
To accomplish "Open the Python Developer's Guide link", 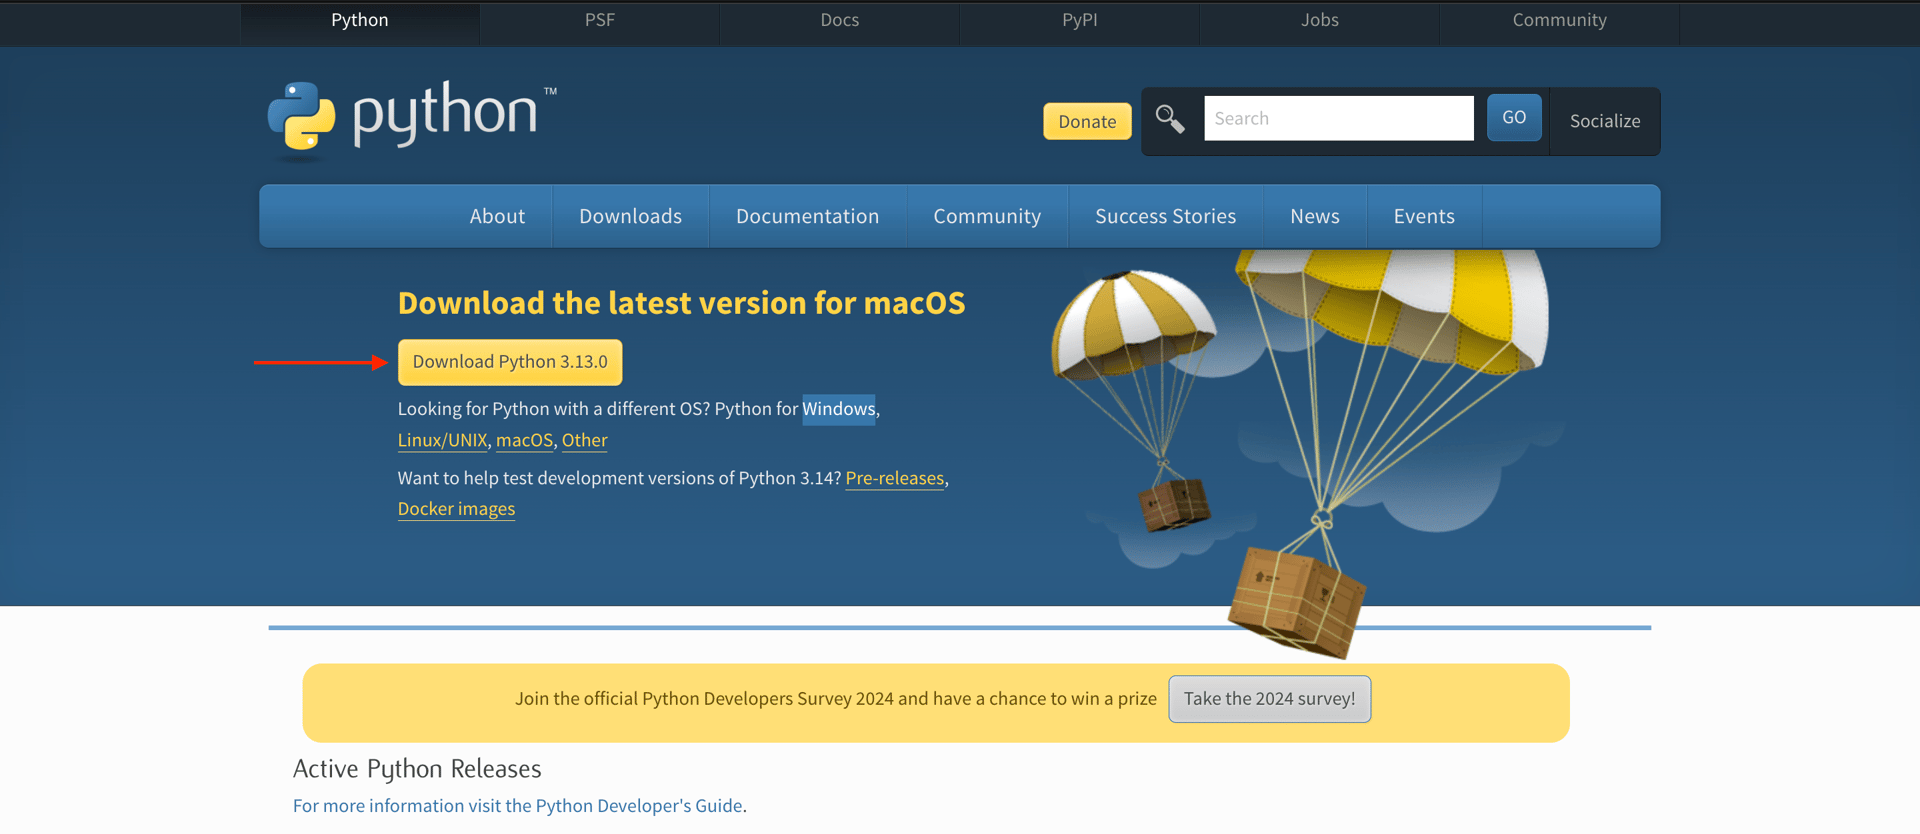I will tap(518, 806).
